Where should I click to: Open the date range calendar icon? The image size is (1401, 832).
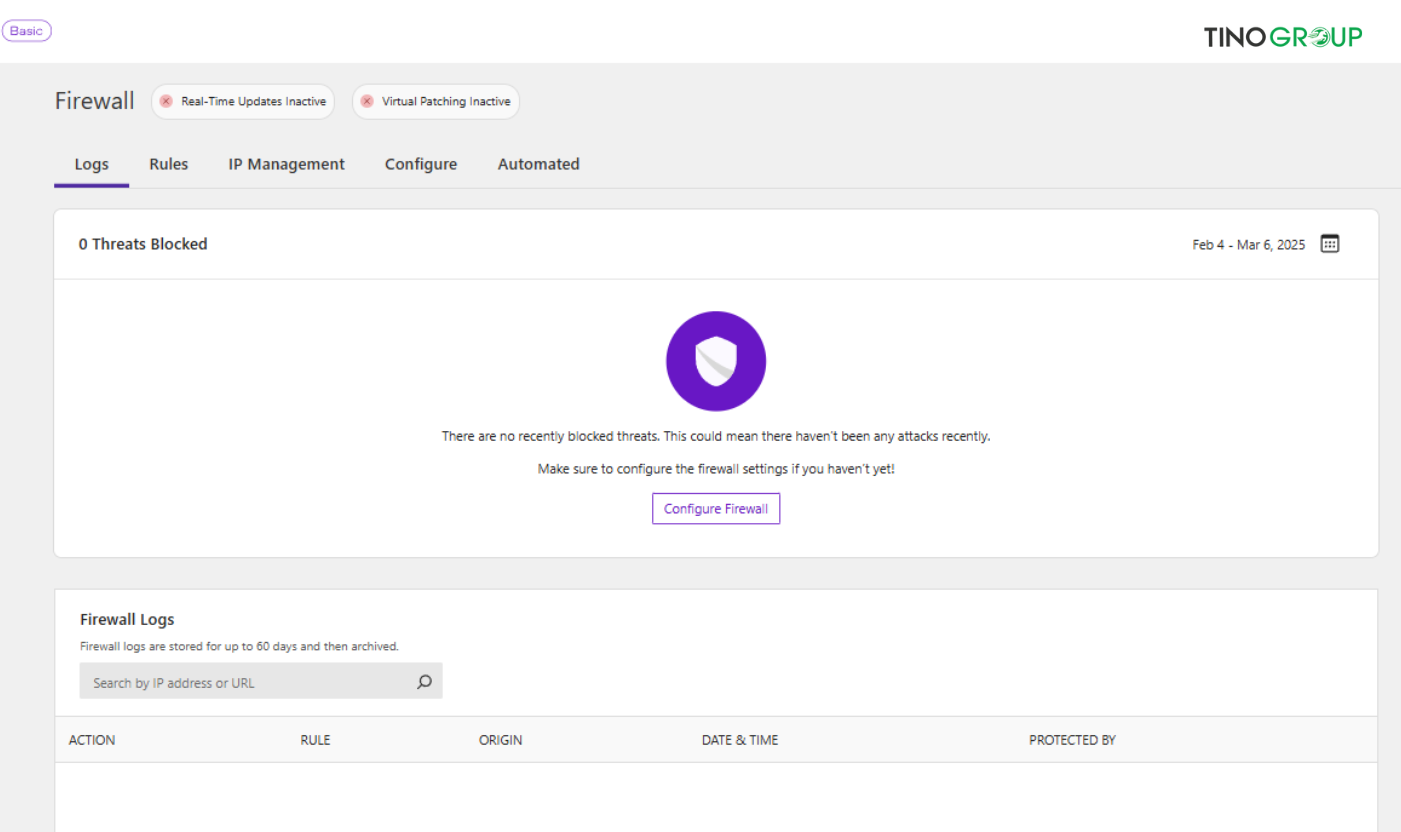[1329, 244]
